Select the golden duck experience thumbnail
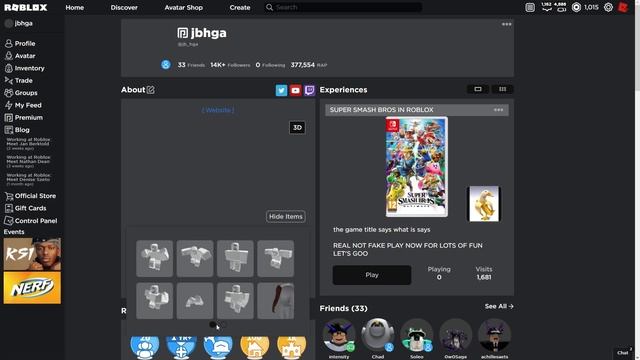Image resolution: width=640 pixels, height=360 pixels. pos(484,204)
